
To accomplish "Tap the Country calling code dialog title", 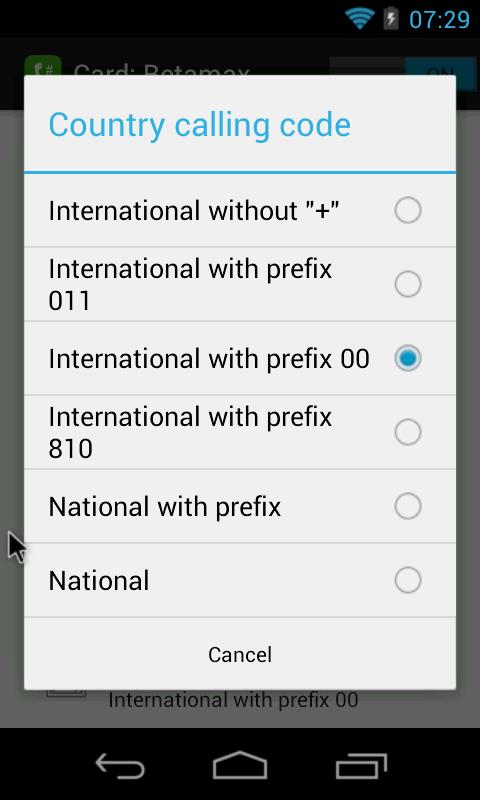I will (x=199, y=125).
